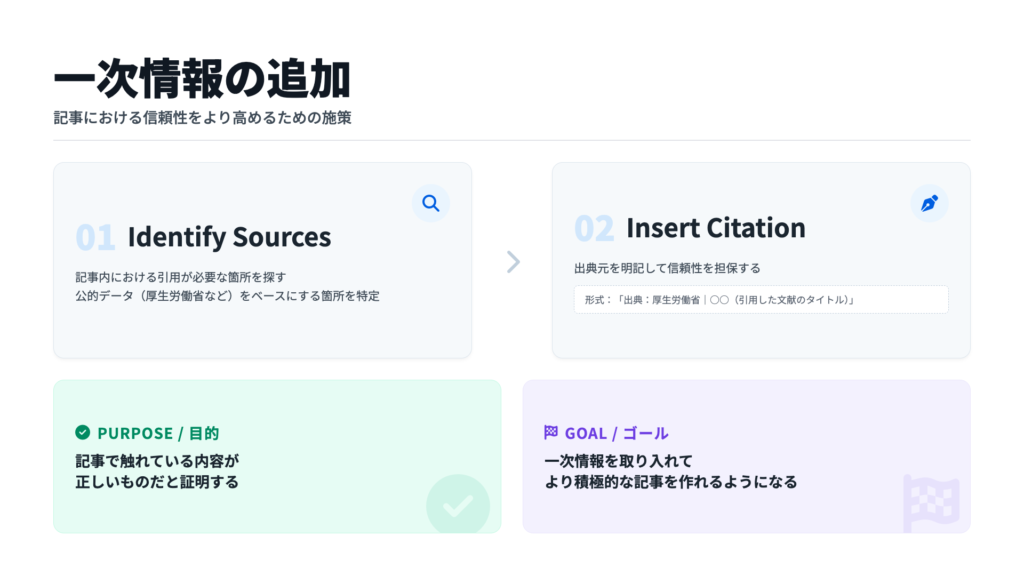Click the citation format example field

(x=760, y=299)
